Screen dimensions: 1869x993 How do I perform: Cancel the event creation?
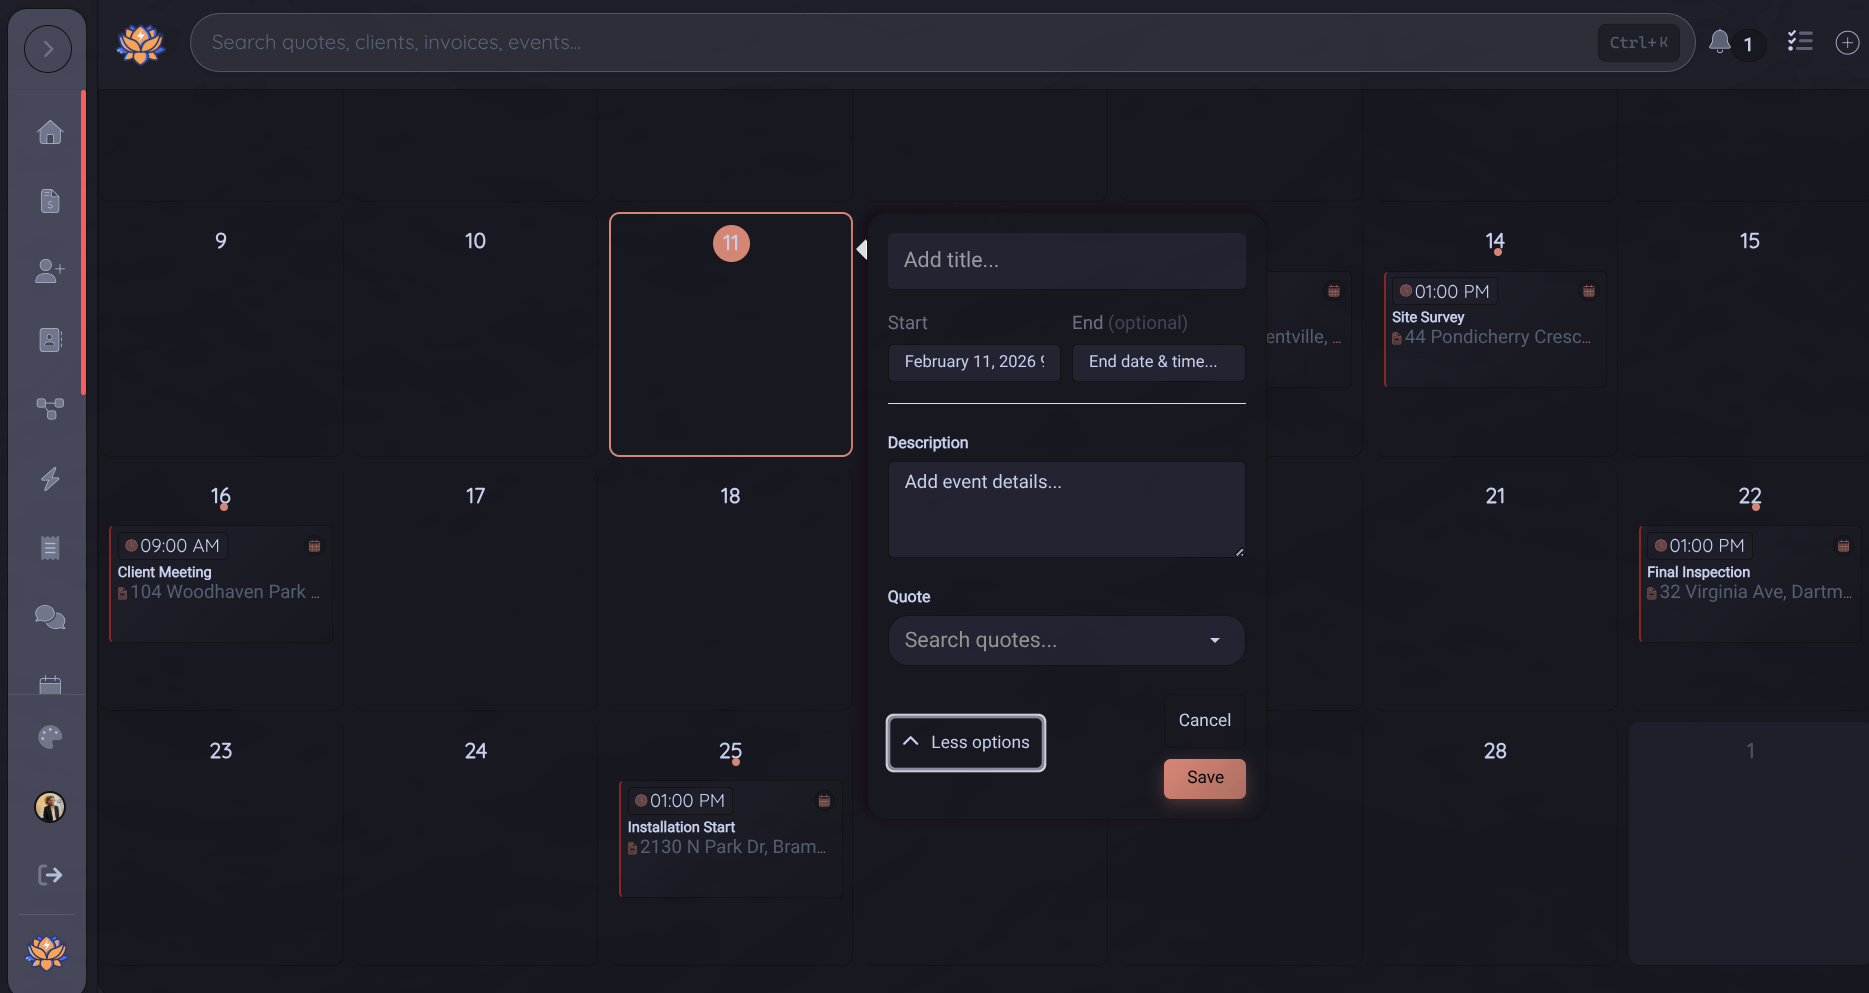[1203, 720]
